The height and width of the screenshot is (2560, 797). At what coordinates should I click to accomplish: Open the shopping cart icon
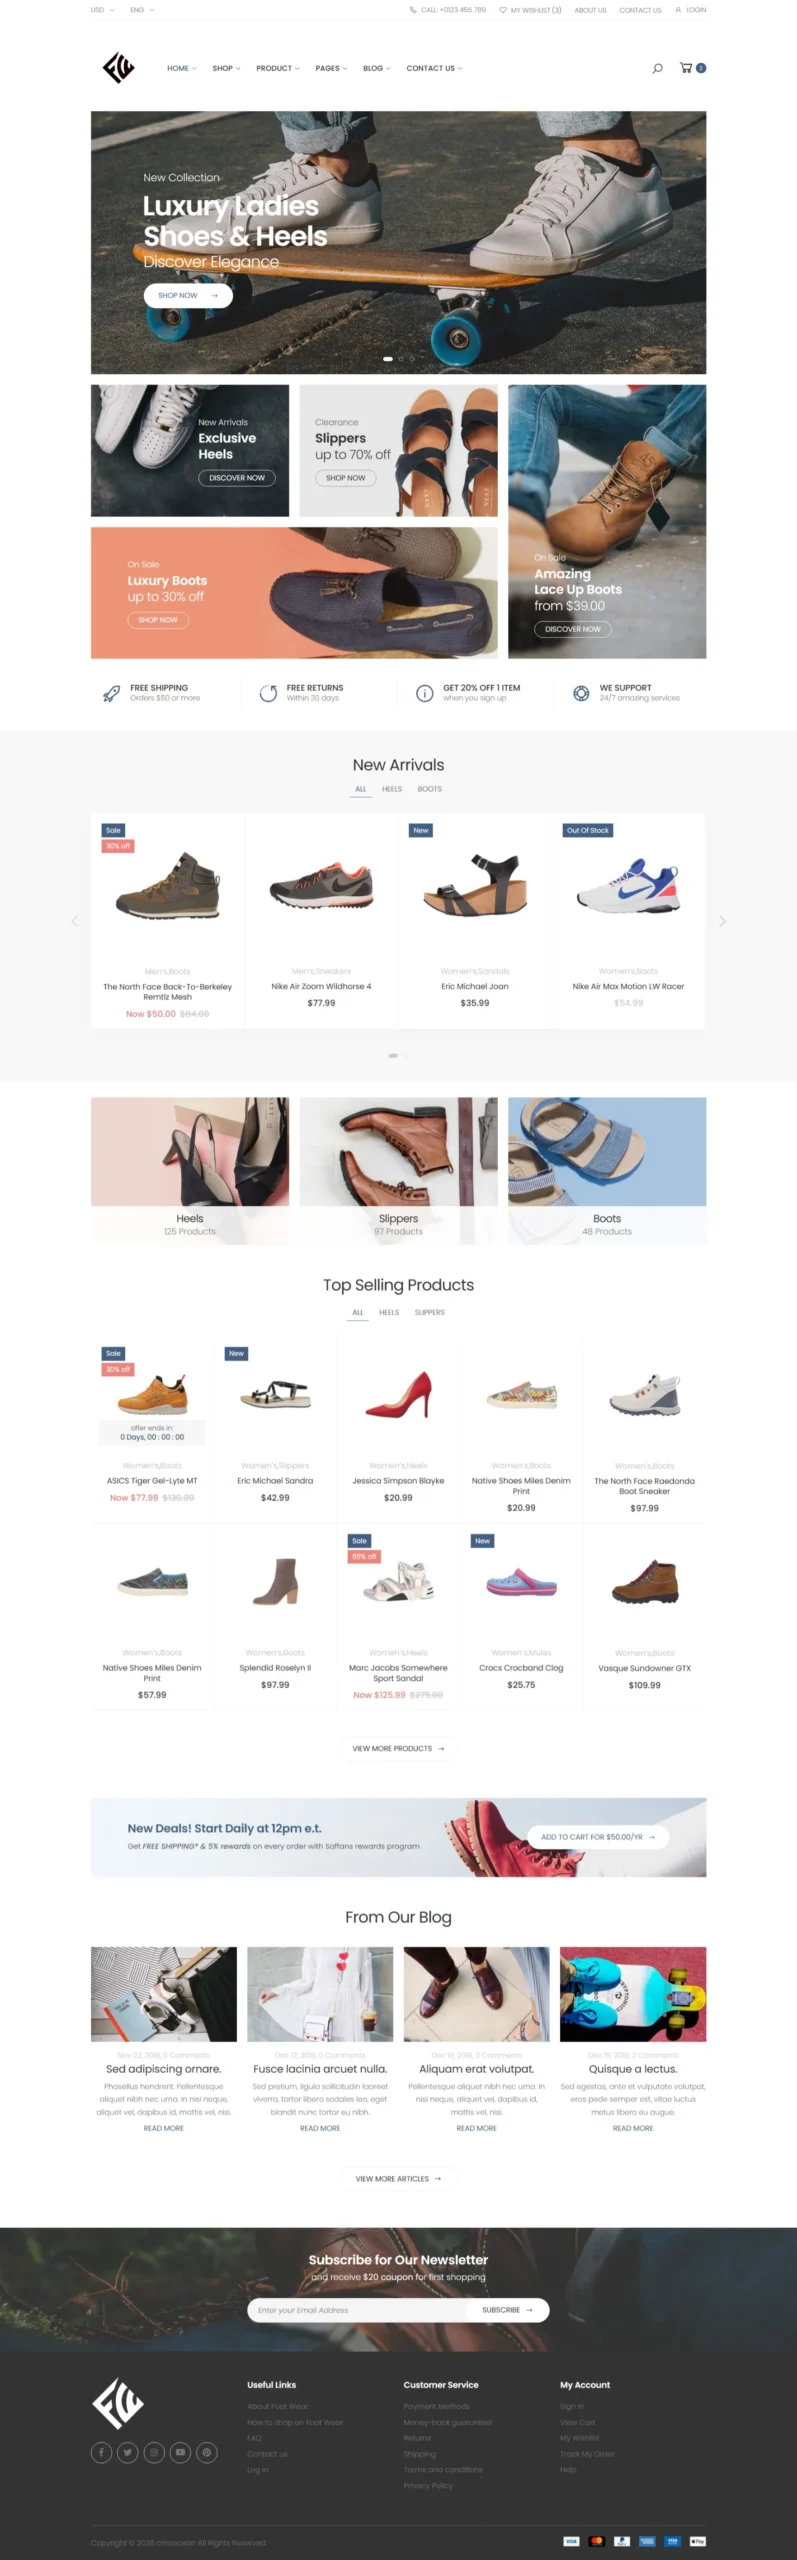coord(686,68)
